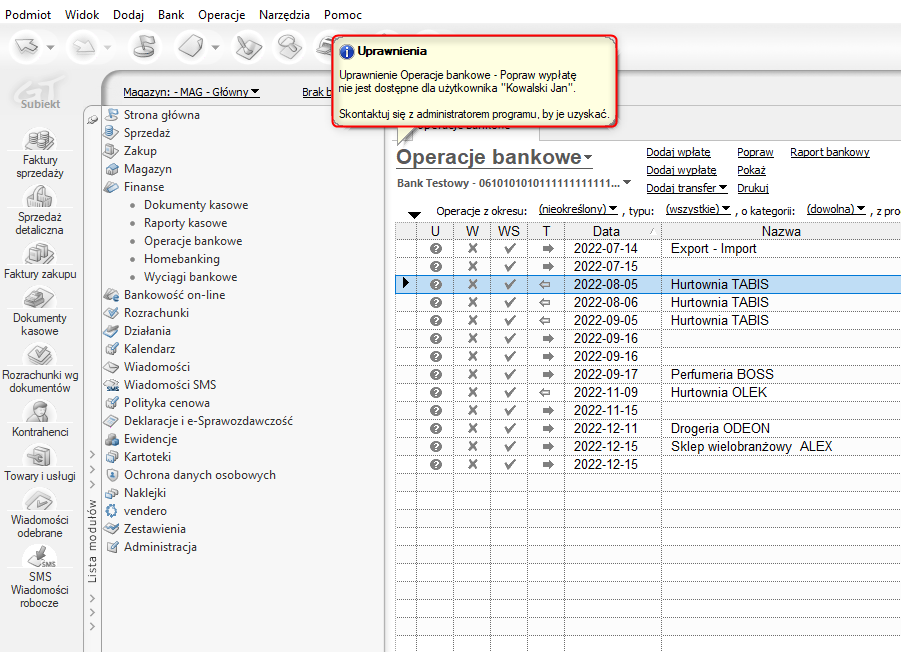Select Wyciągi bankowe under Finanse
Screen dimensions: 901x652
(x=190, y=277)
